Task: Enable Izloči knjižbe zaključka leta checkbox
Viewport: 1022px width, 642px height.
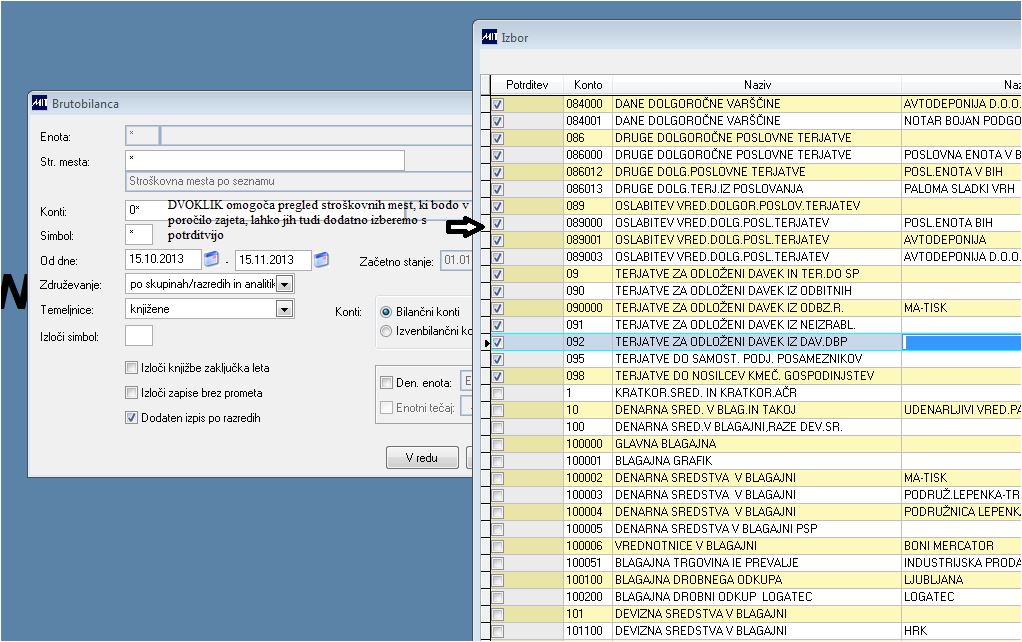Action: pos(131,368)
